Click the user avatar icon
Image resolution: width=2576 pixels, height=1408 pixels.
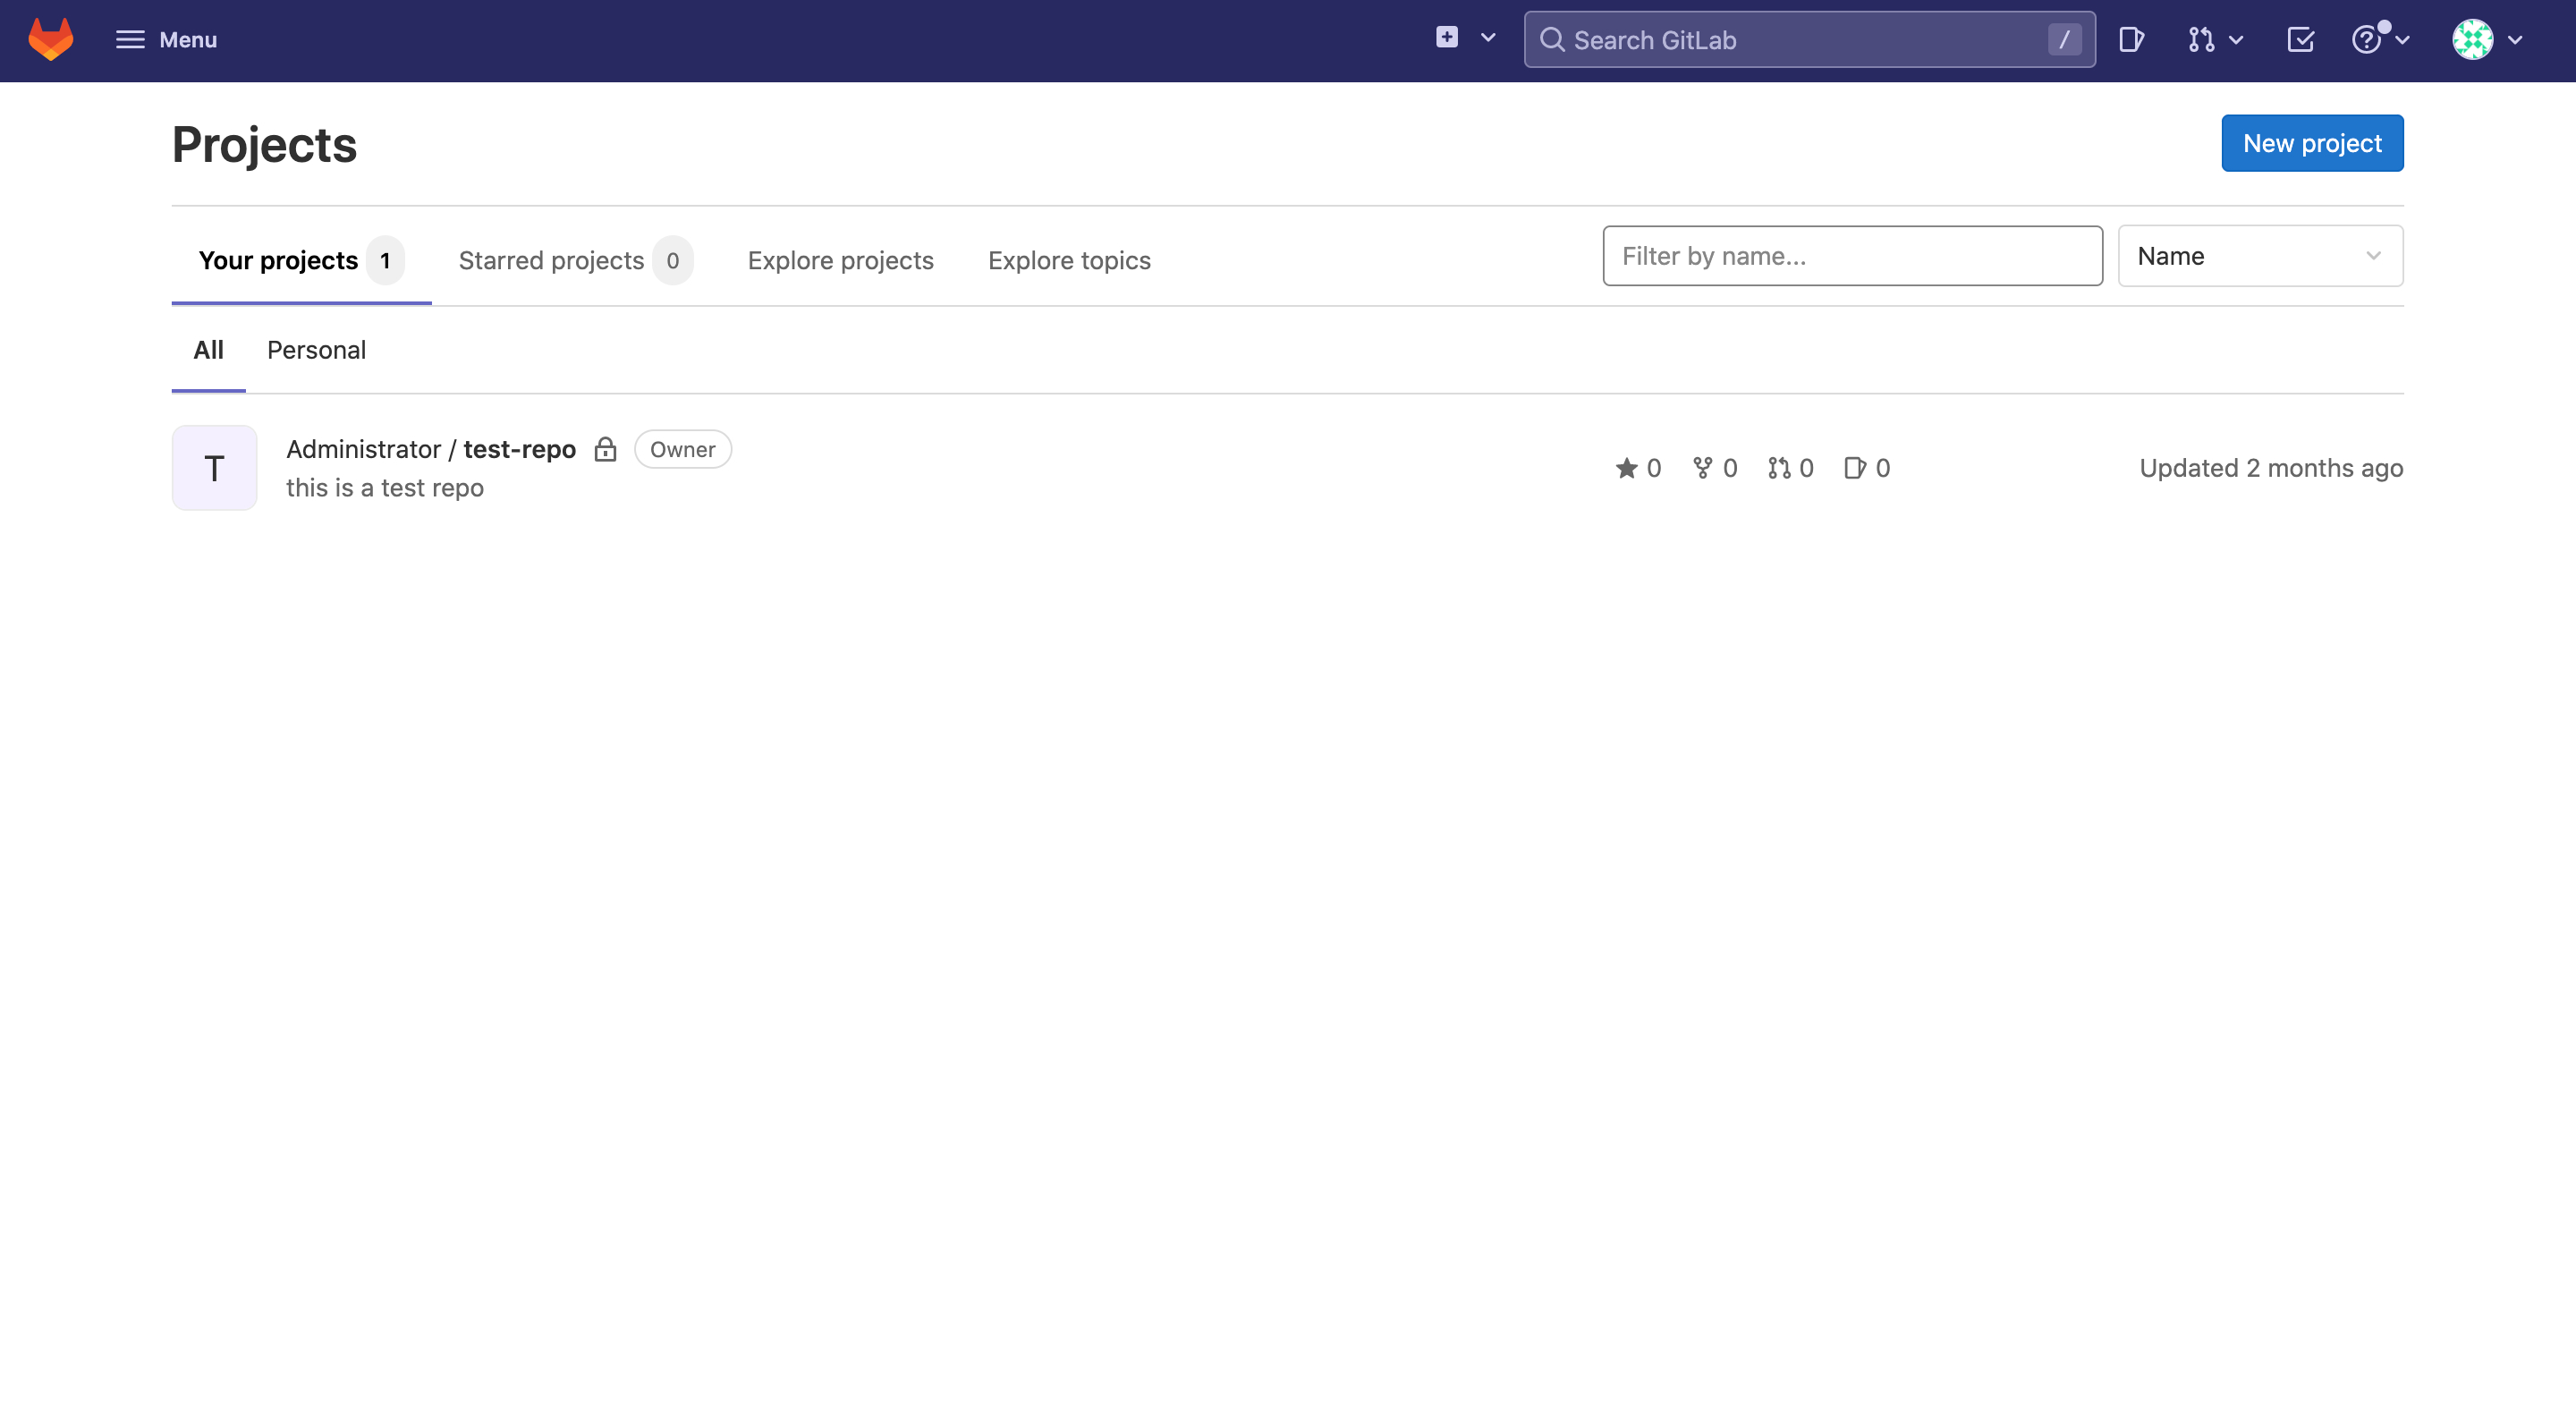point(2472,40)
